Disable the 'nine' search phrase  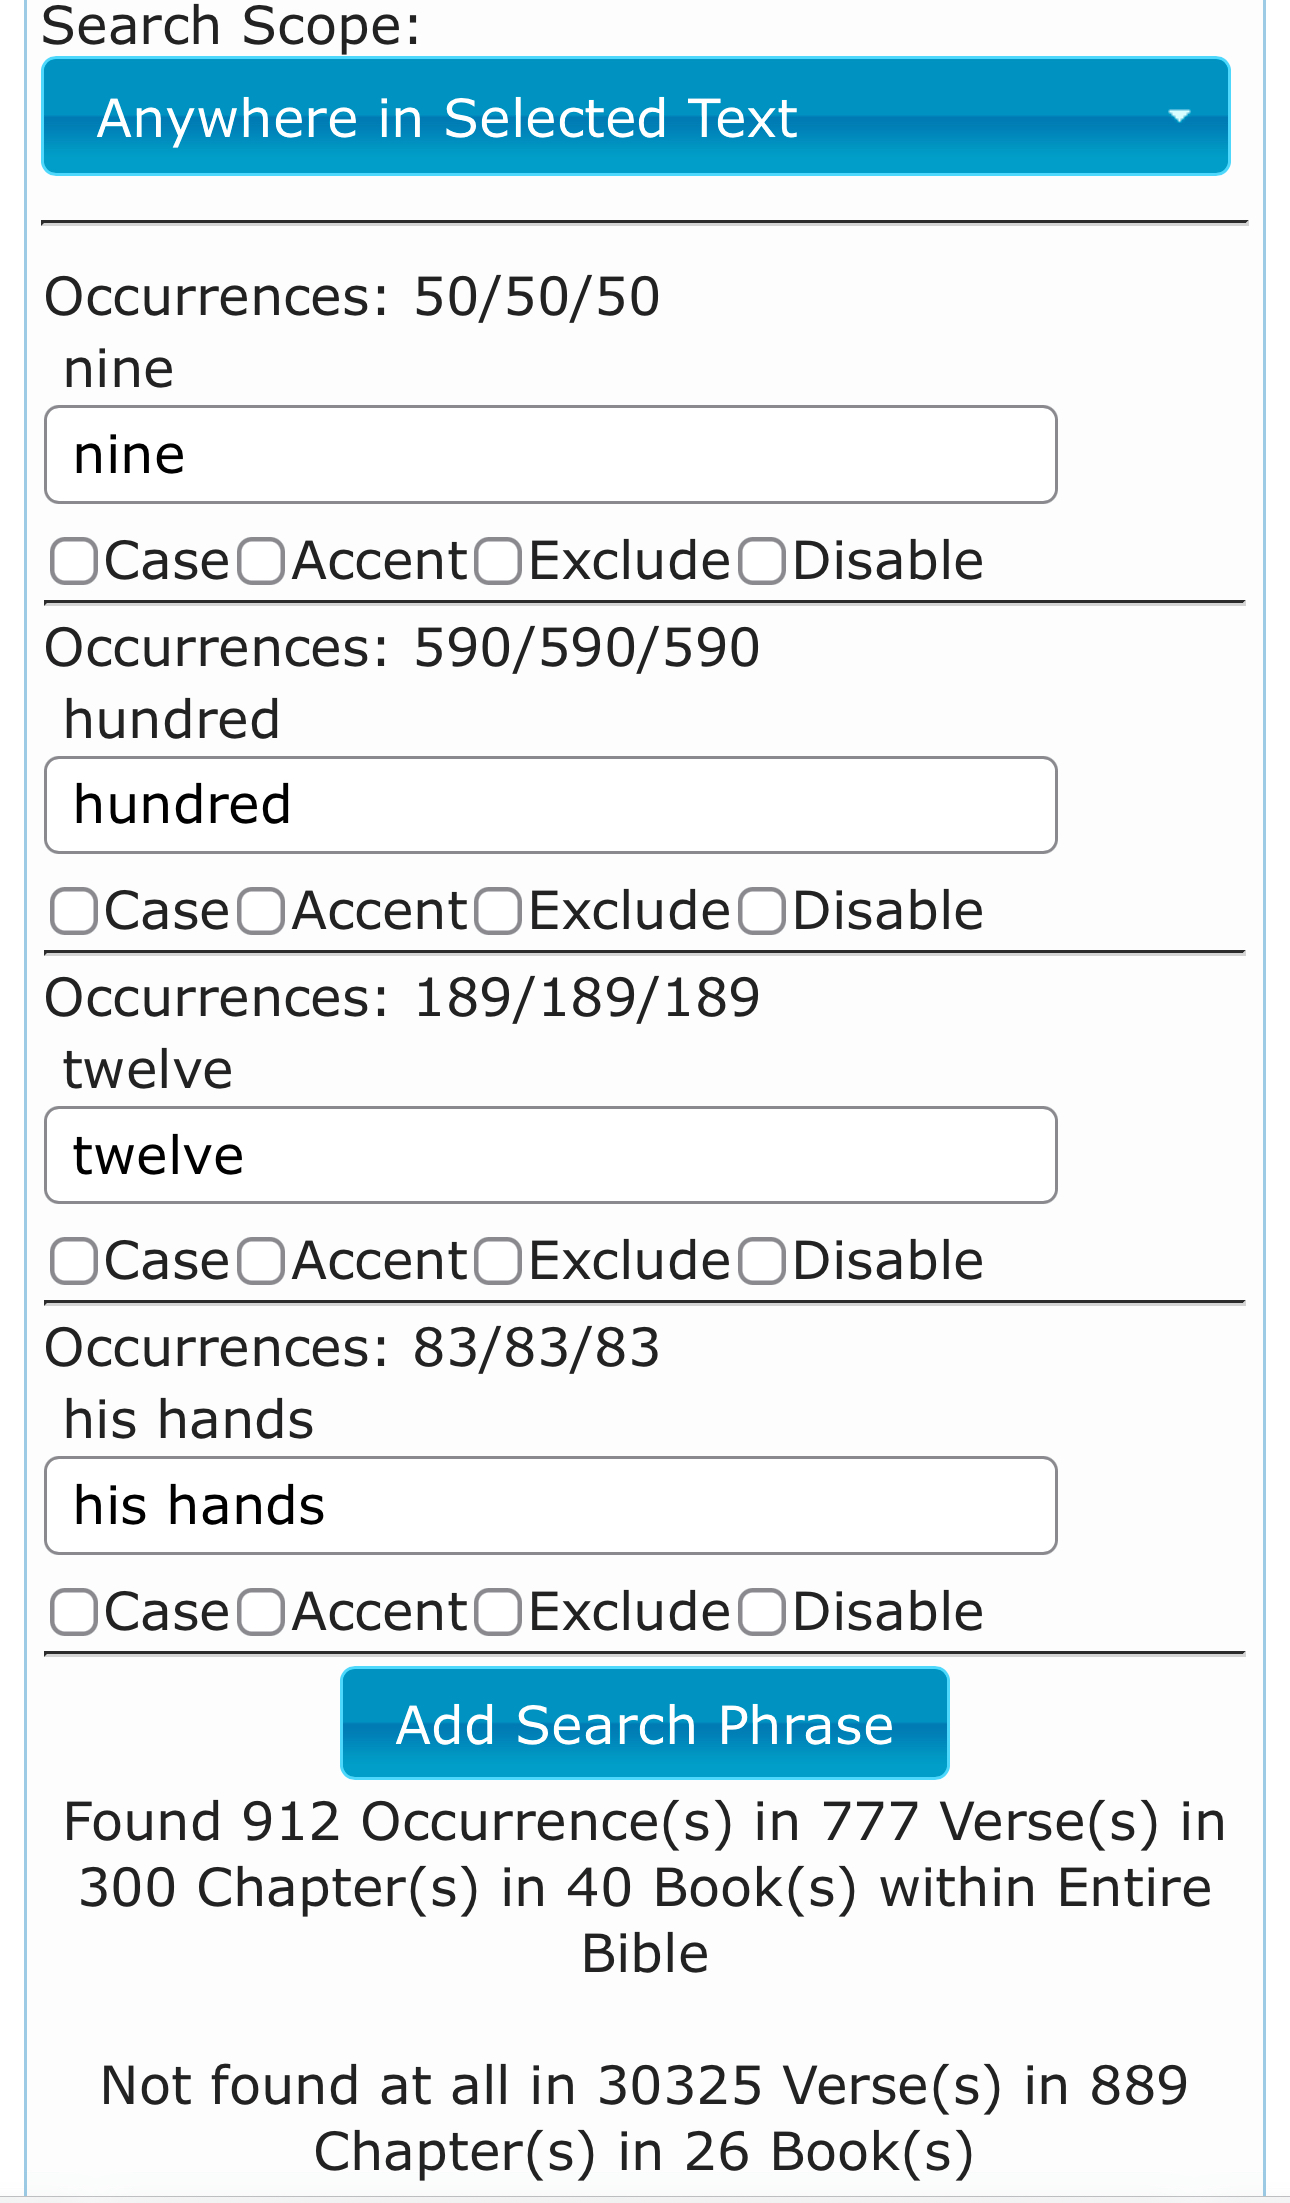pos(762,561)
